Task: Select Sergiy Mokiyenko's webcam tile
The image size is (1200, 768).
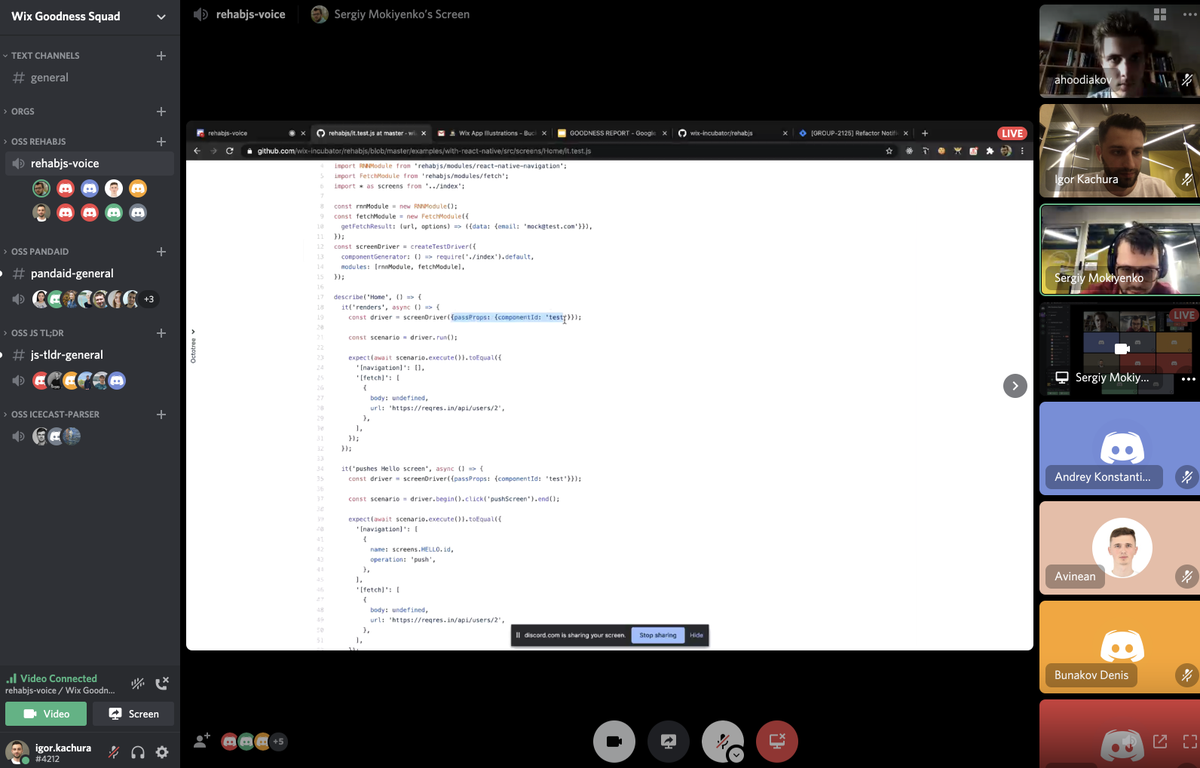Action: [1119, 250]
